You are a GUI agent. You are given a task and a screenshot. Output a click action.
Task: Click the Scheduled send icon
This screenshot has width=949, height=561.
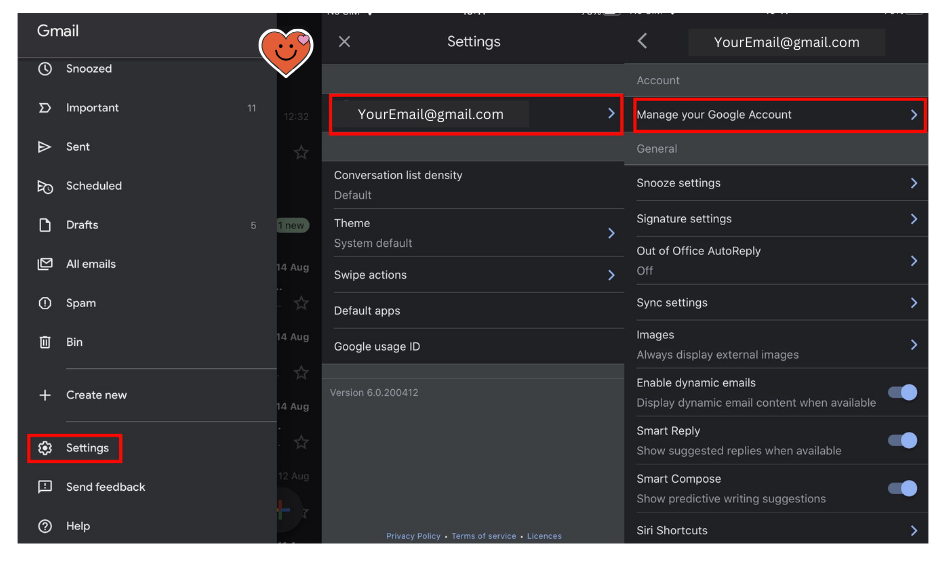coord(45,186)
